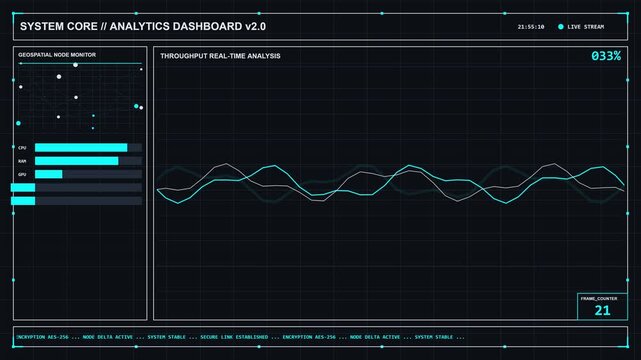Click the 033% throughput value

606,56
